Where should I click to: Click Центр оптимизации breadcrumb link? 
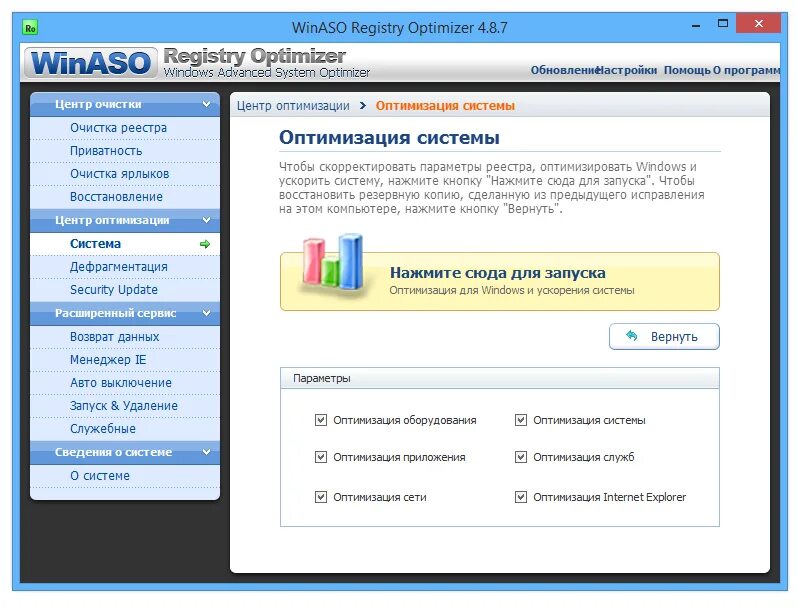click(293, 106)
